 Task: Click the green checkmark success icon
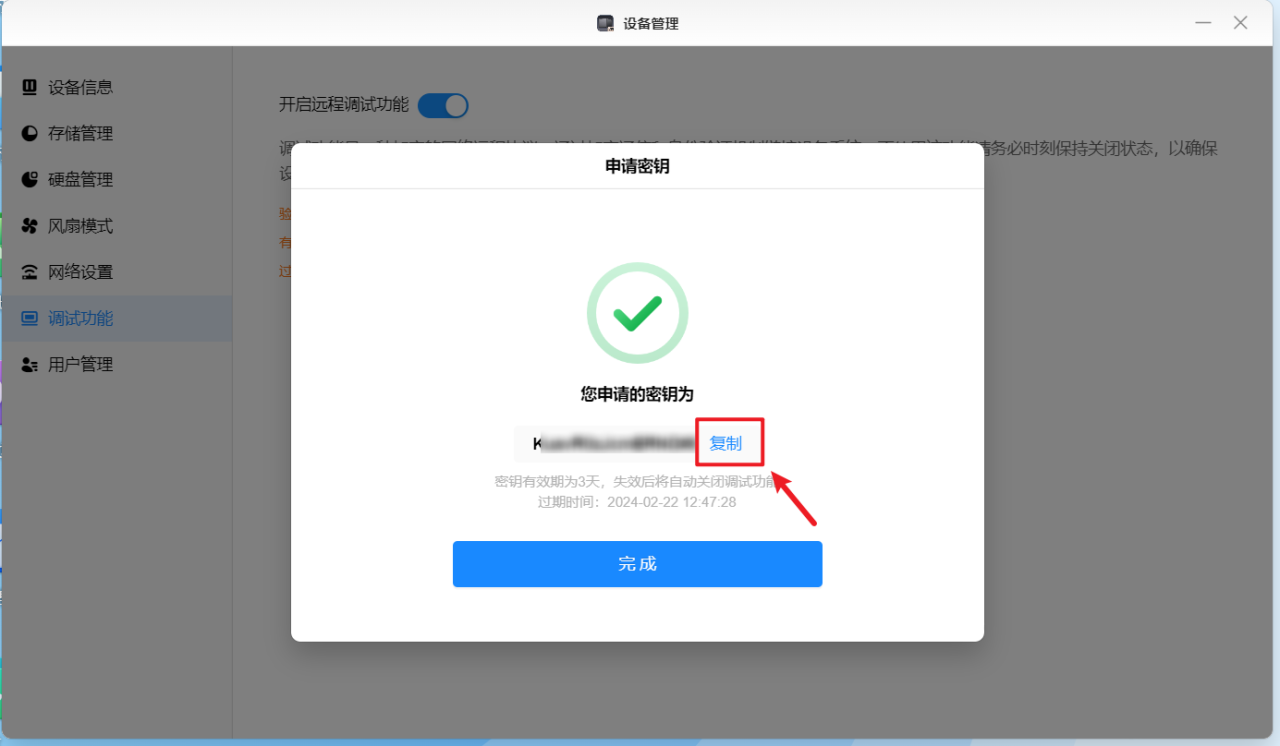pos(637,313)
